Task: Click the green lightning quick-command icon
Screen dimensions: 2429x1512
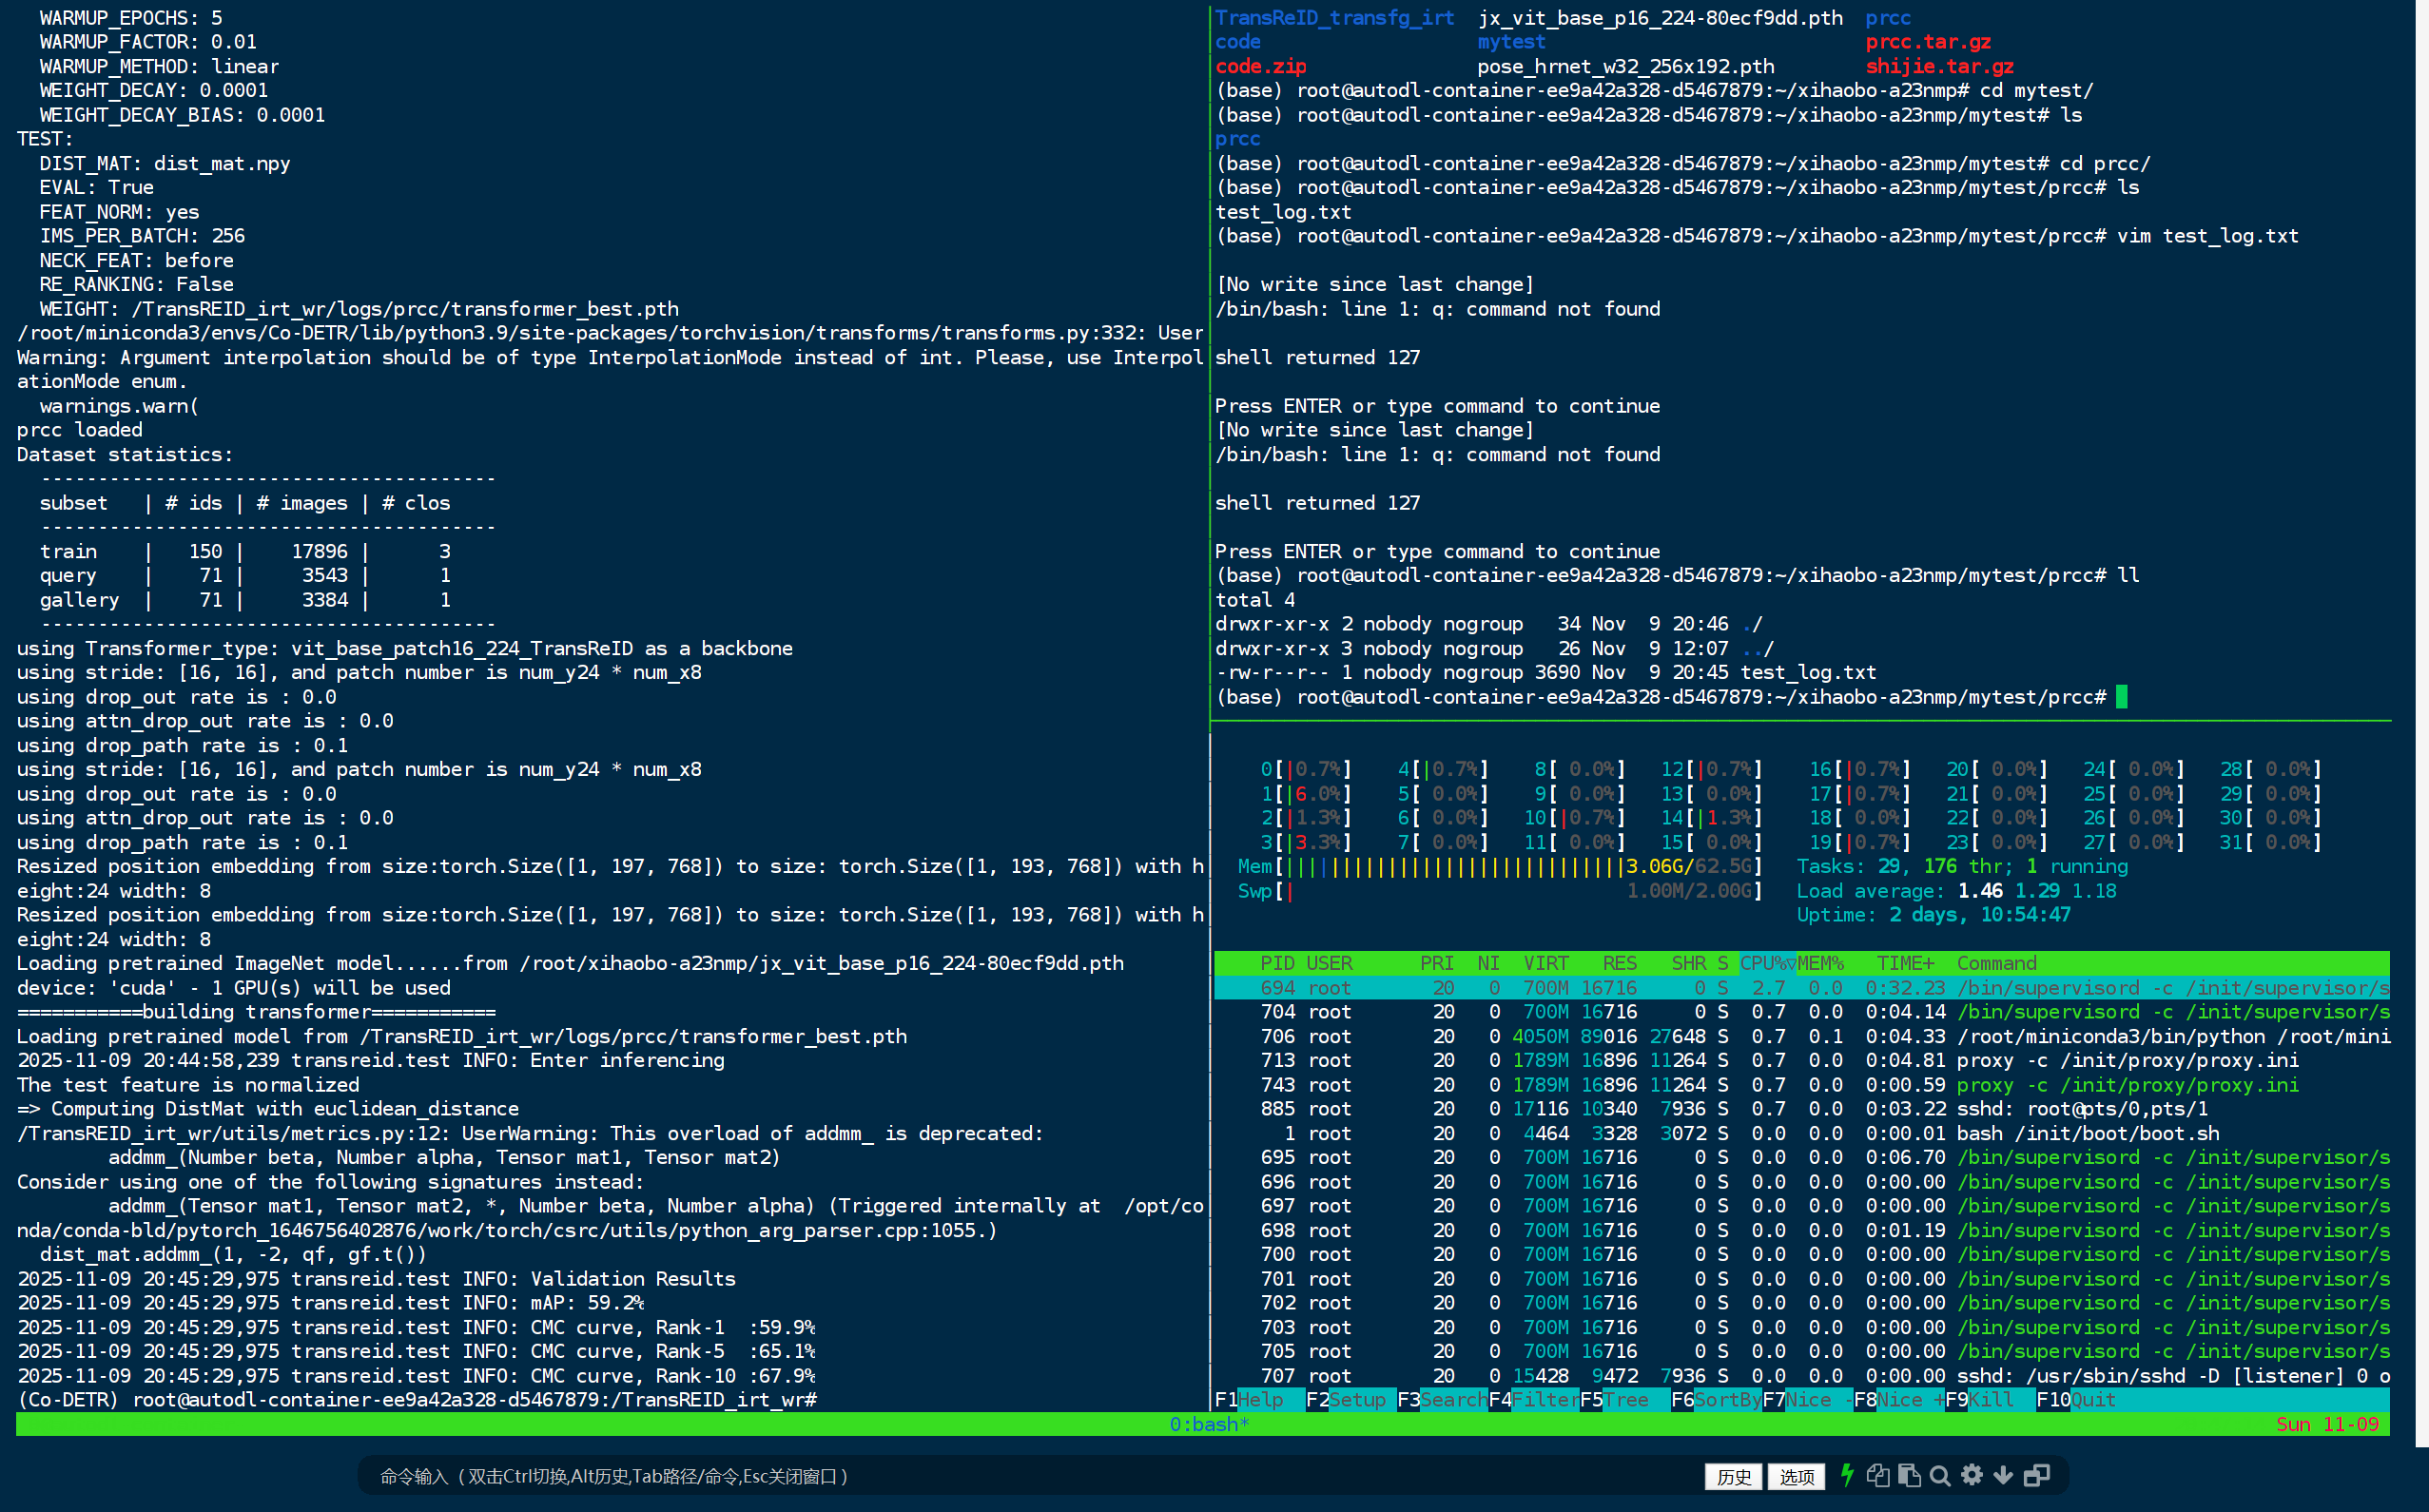Action: click(x=1847, y=1475)
